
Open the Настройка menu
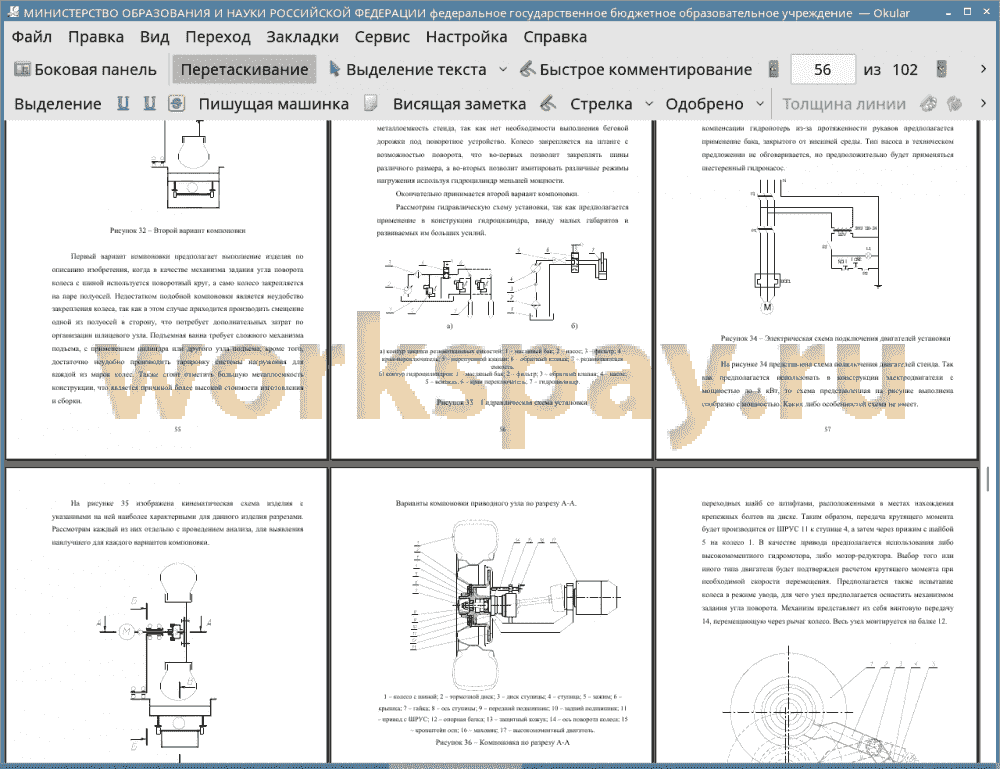(x=466, y=37)
